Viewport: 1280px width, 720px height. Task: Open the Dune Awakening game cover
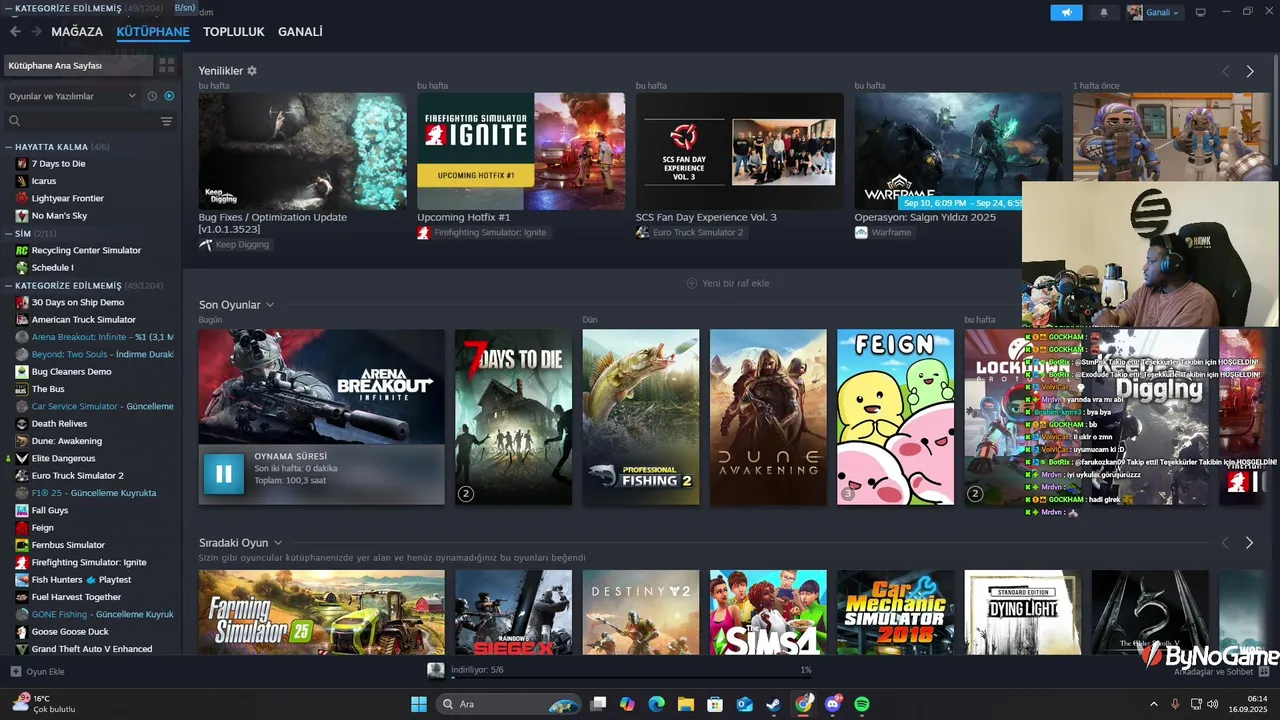coord(768,417)
